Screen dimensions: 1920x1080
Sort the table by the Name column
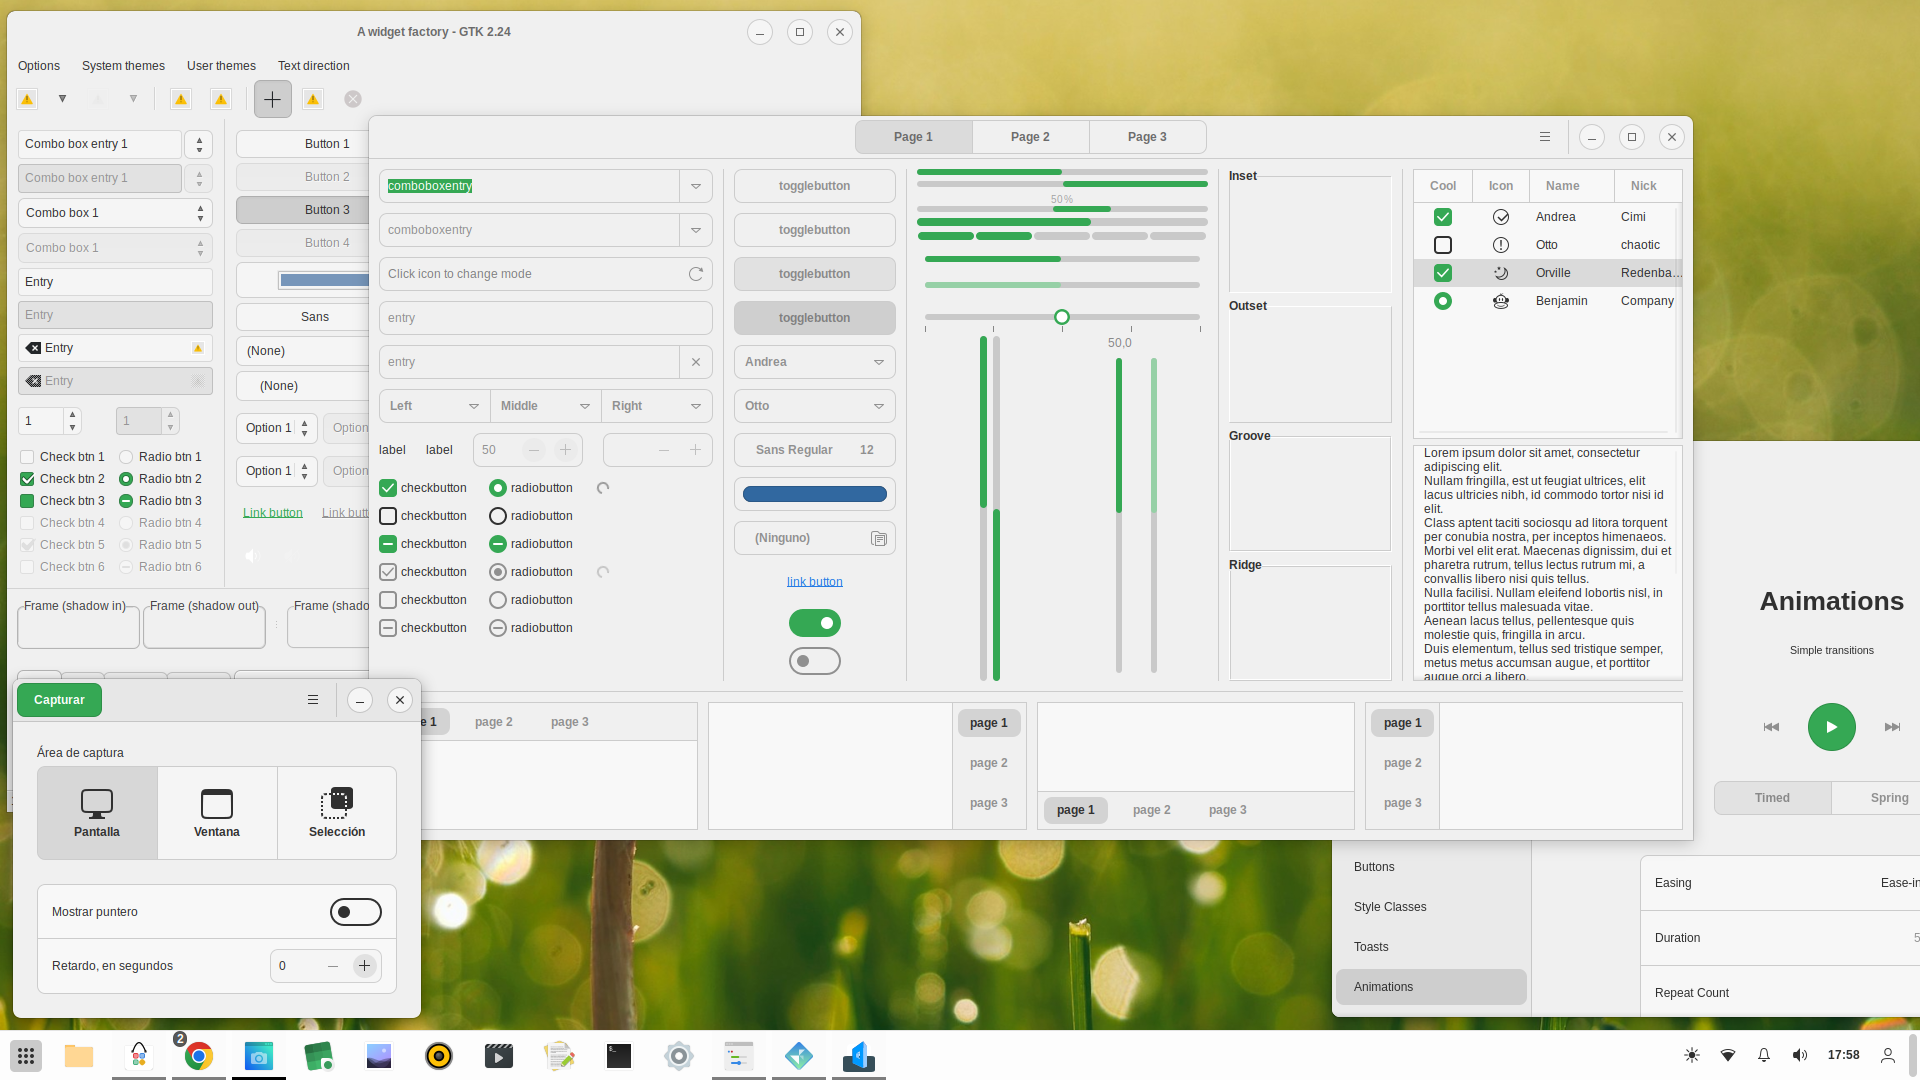(x=1571, y=186)
